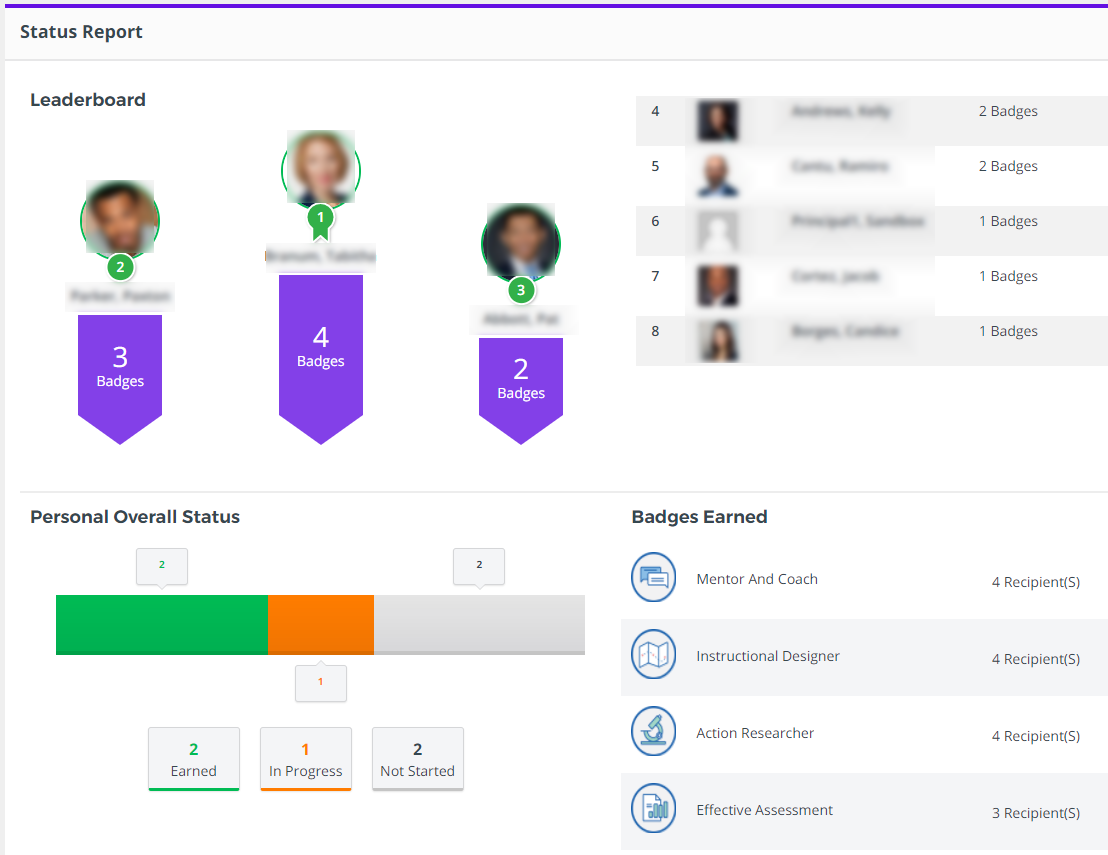Viewport: 1108px width, 855px height.
Task: Open the first place leader's profile photo
Action: click(320, 167)
